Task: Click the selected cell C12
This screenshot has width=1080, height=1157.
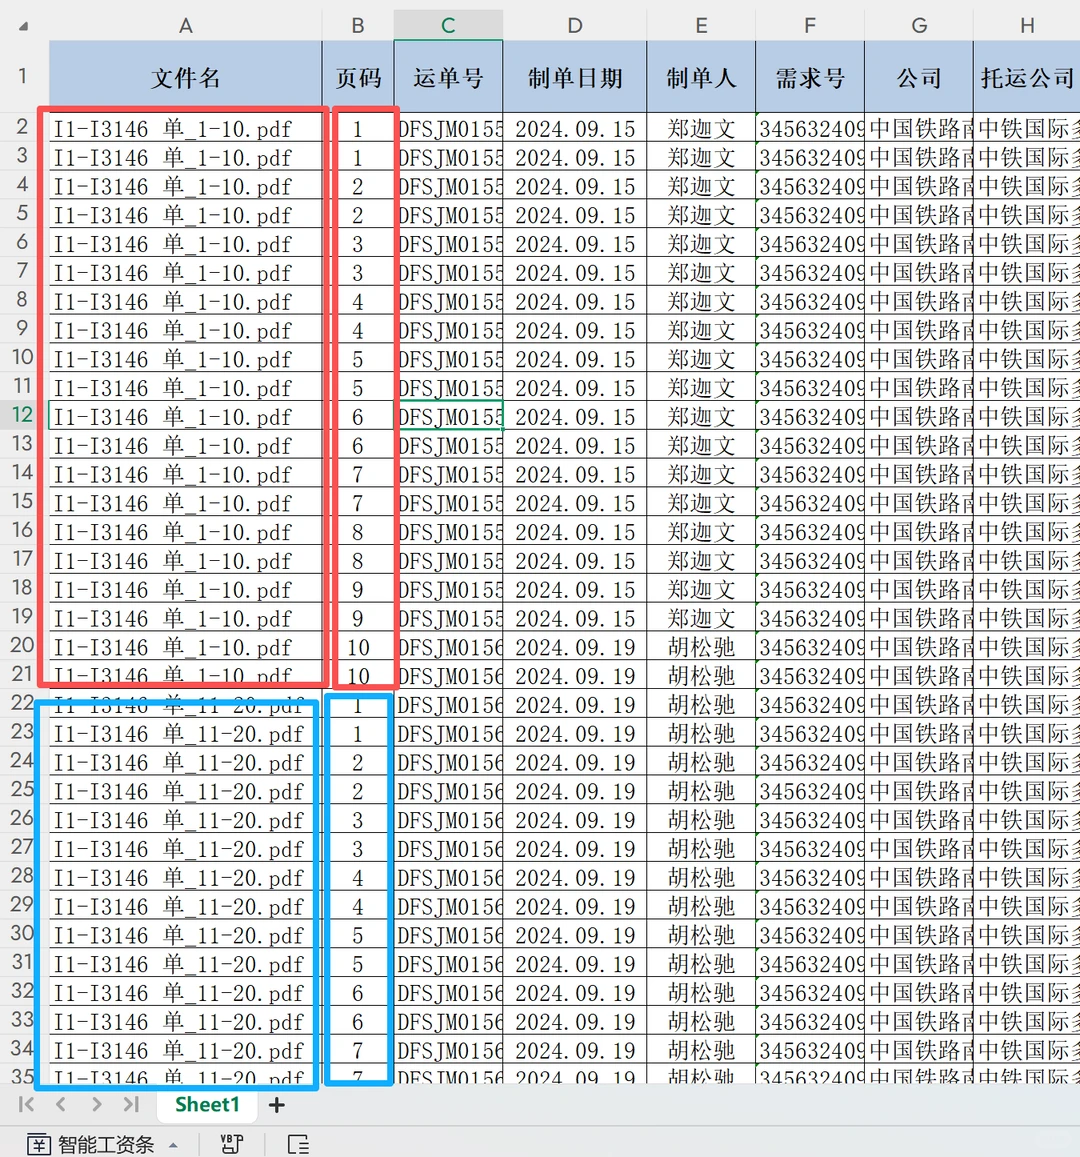Action: tap(447, 417)
